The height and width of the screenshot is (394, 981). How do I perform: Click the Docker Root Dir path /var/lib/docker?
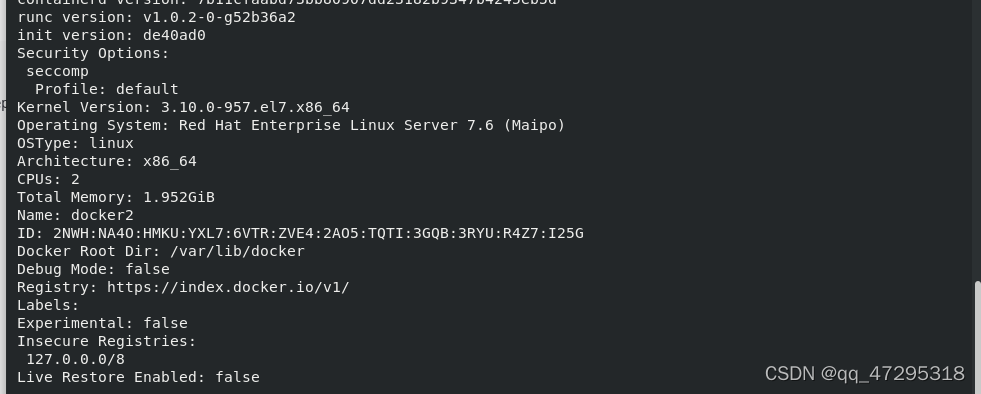pos(237,251)
